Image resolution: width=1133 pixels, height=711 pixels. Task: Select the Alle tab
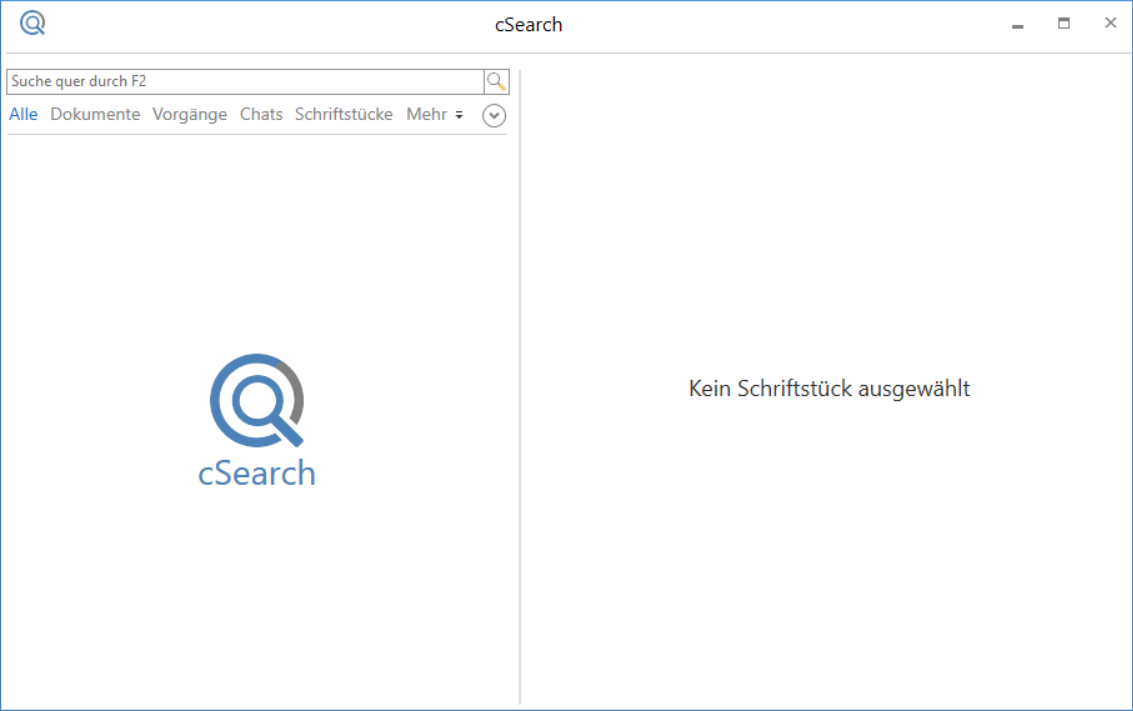(23, 114)
